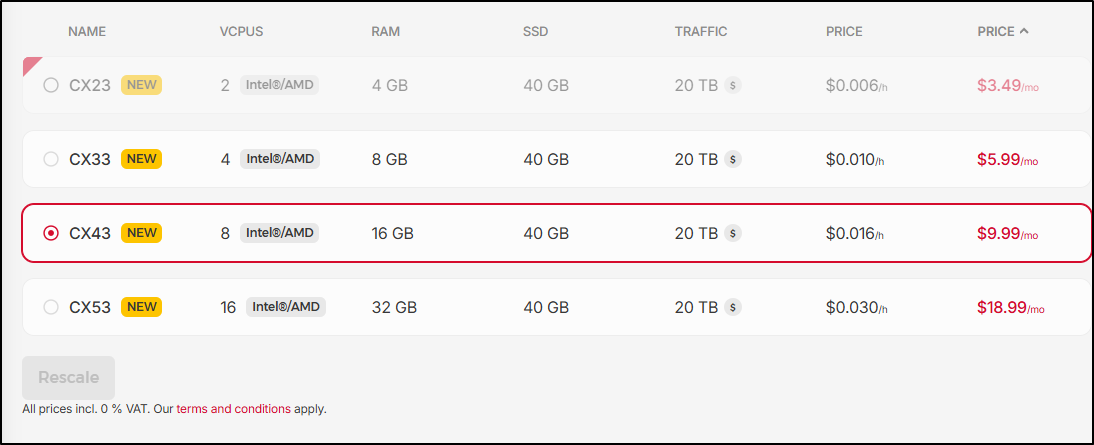Click the Rescale button
The width and height of the screenshot is (1094, 445).
[x=68, y=378]
